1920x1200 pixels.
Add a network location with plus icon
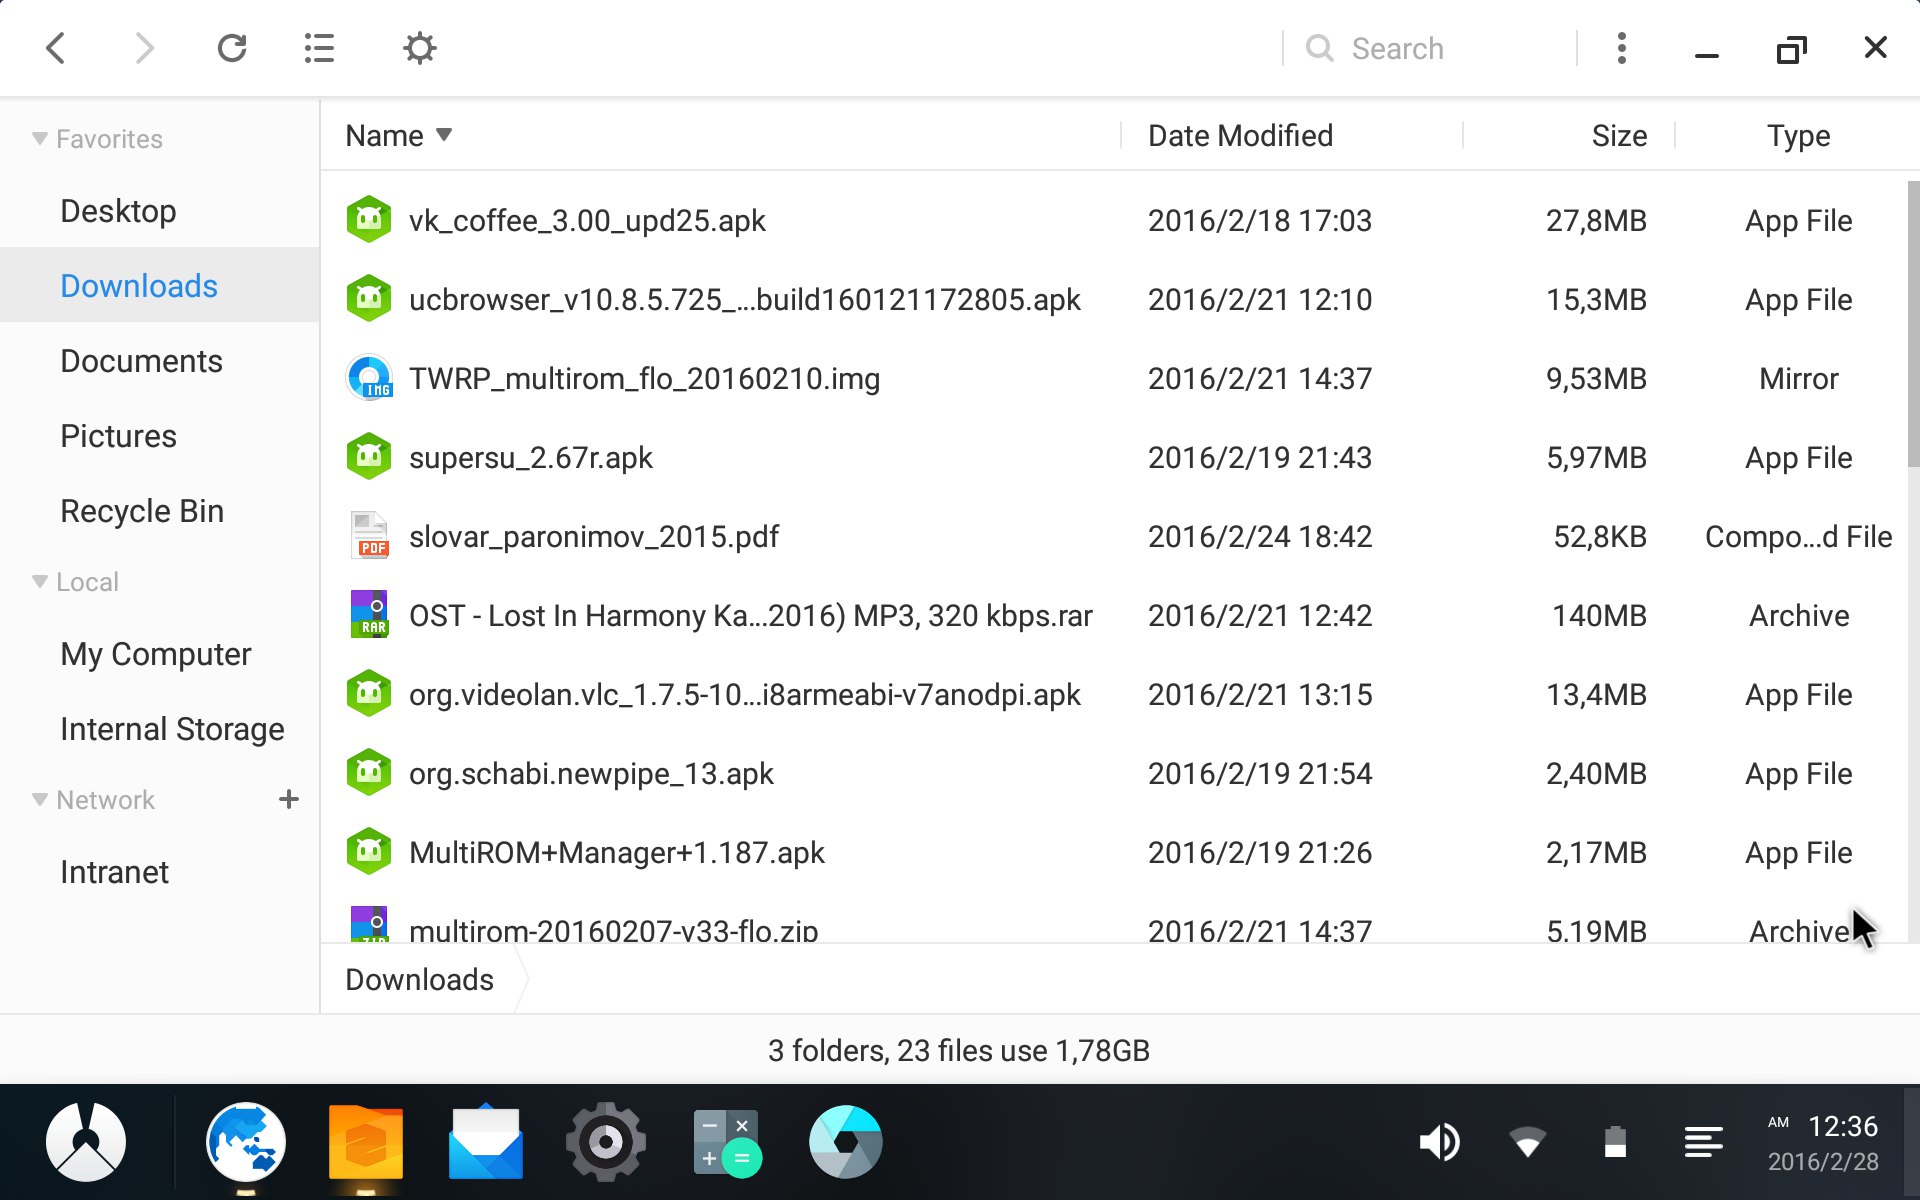(289, 799)
